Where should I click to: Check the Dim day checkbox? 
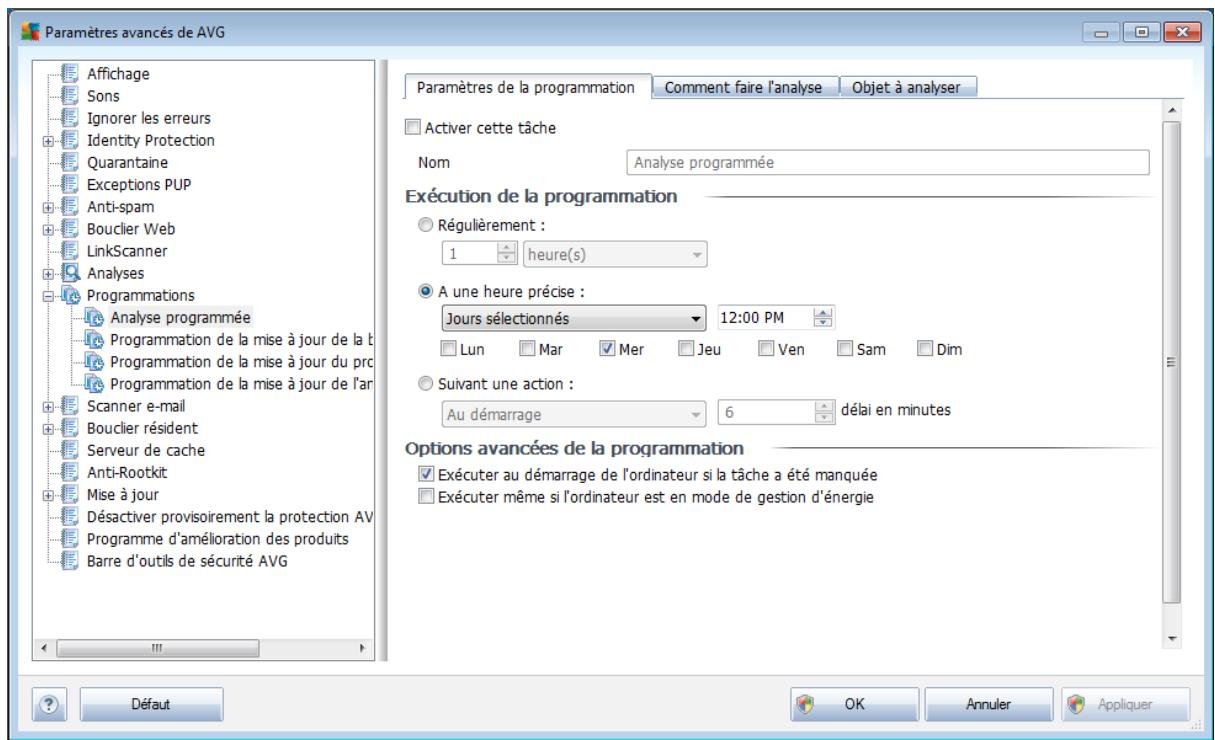[x=925, y=348]
